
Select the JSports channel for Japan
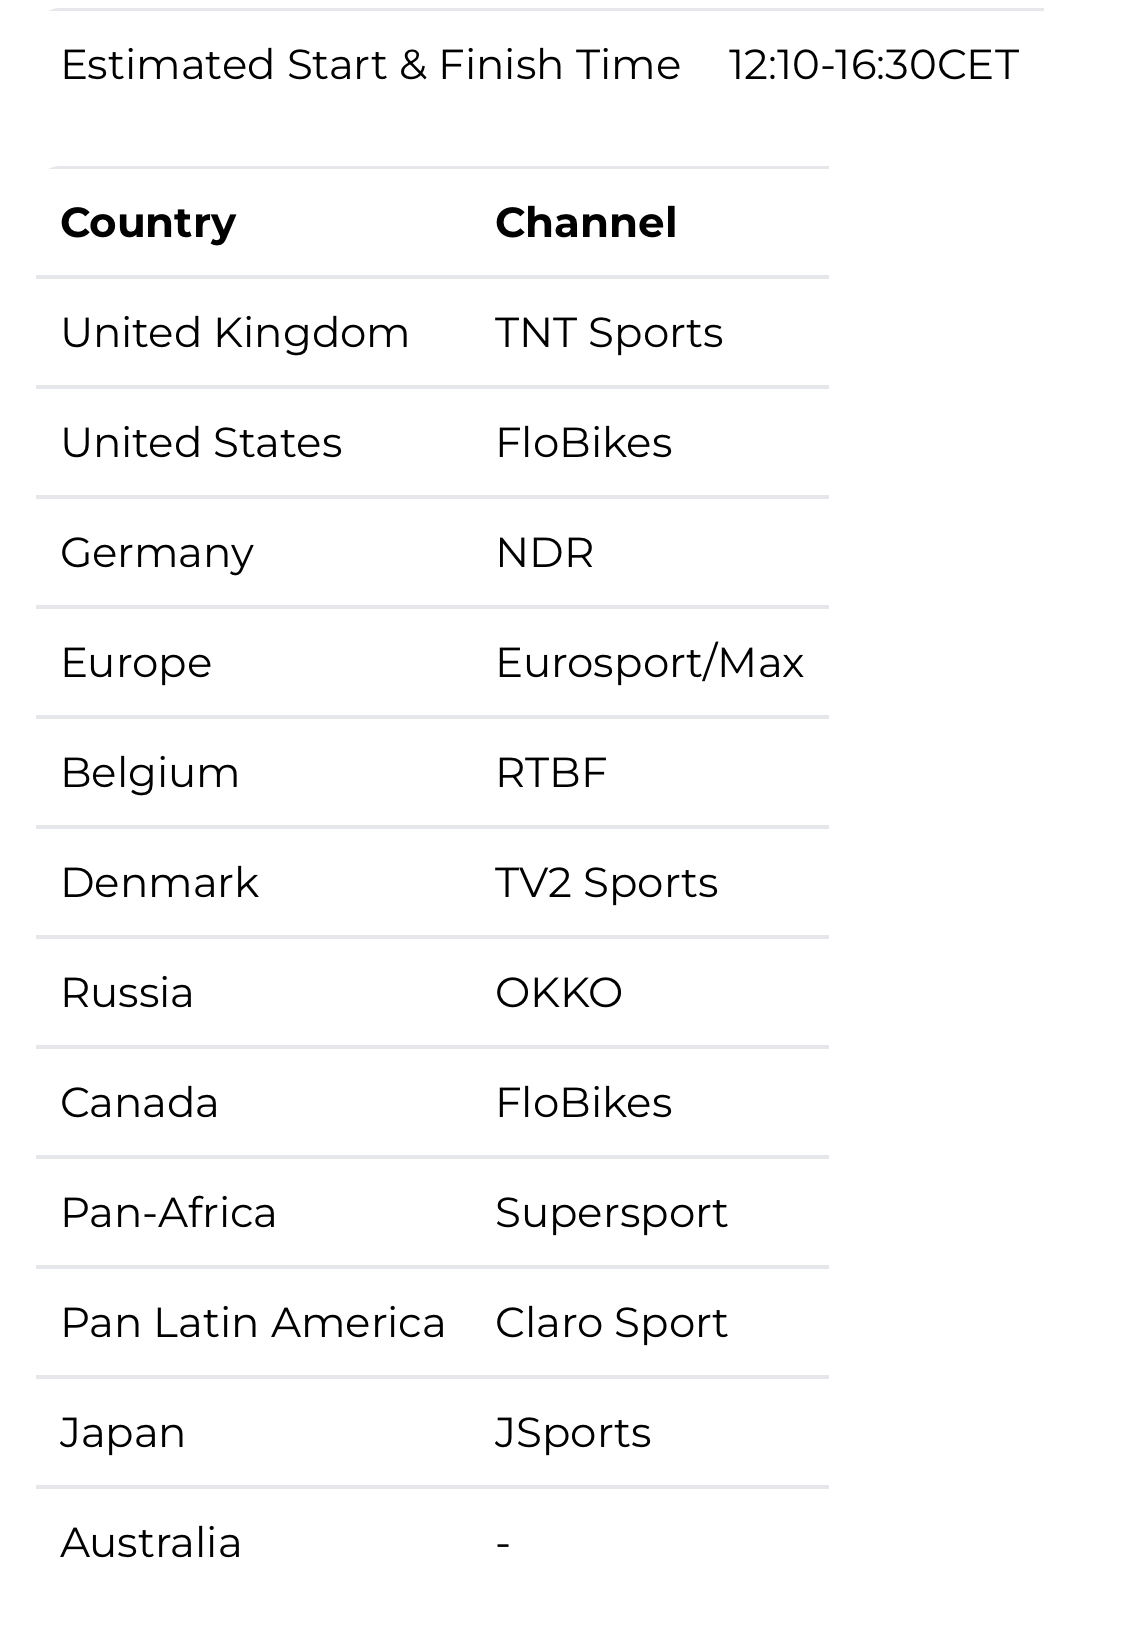coord(573,1433)
